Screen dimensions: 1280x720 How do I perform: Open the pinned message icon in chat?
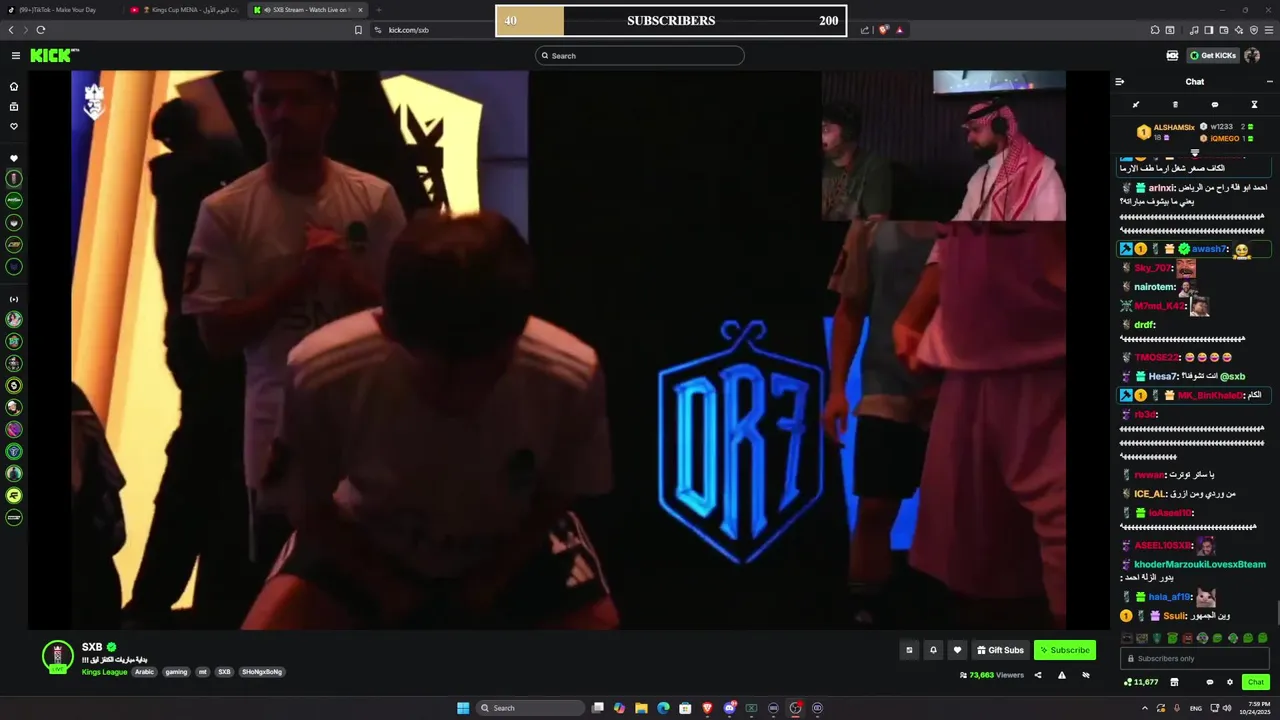(1136, 105)
